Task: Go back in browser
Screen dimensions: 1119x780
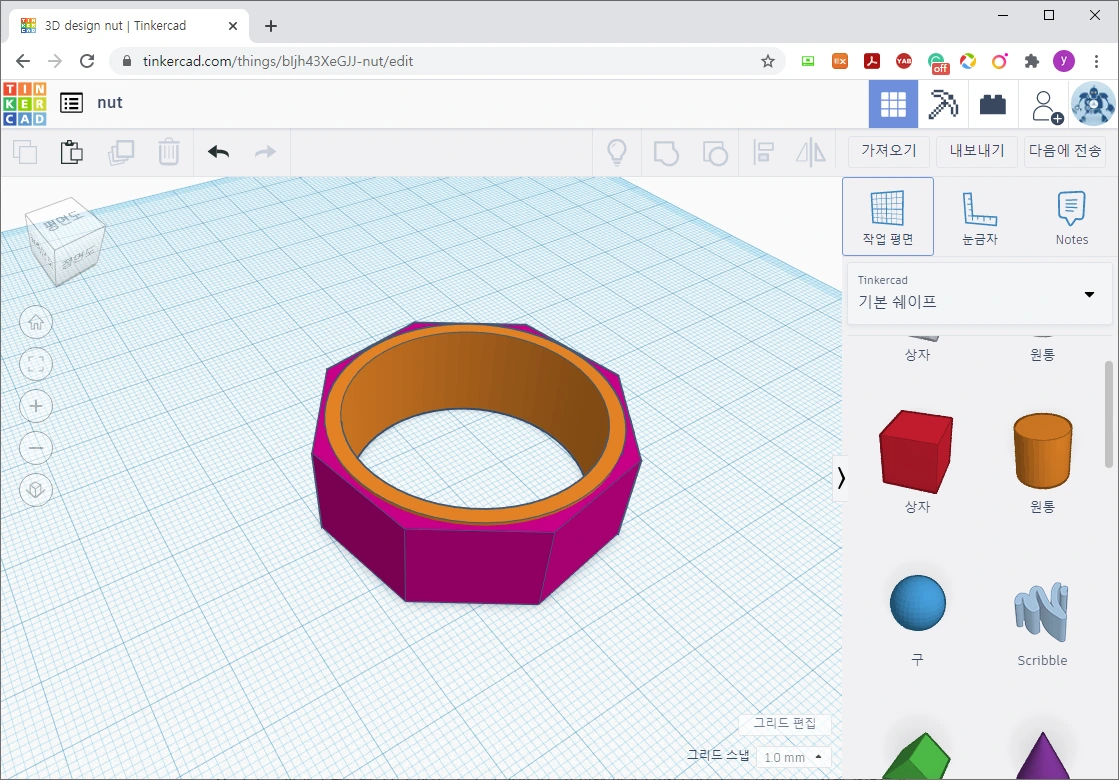Action: tap(23, 61)
